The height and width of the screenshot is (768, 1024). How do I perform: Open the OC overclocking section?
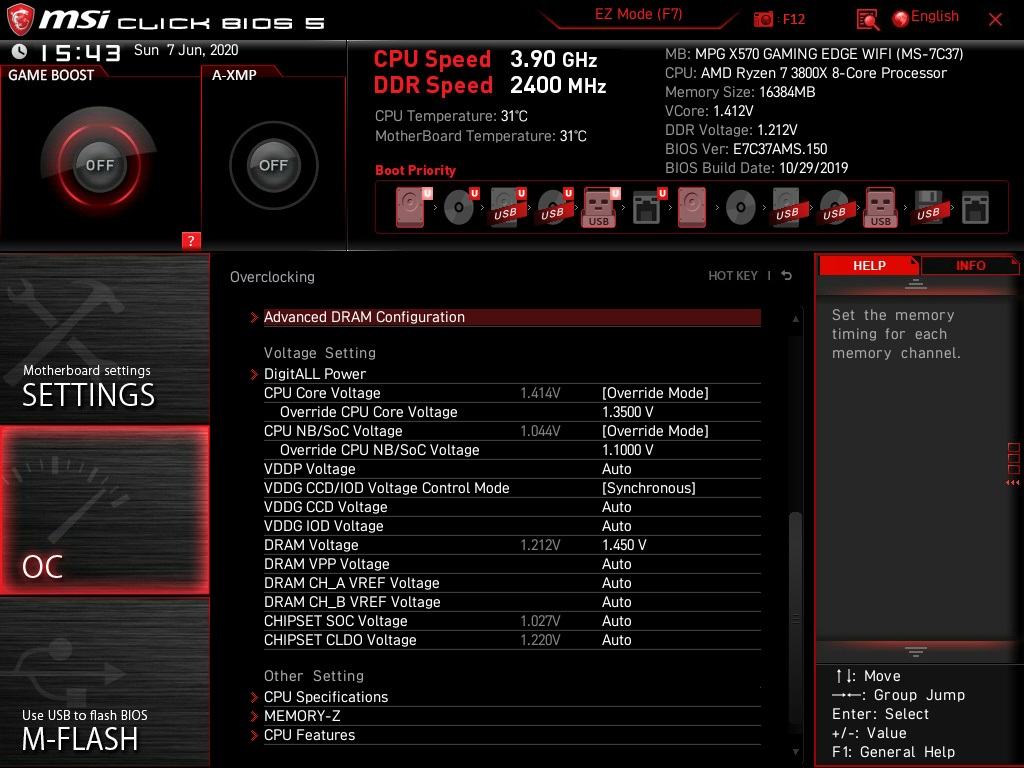[104, 510]
